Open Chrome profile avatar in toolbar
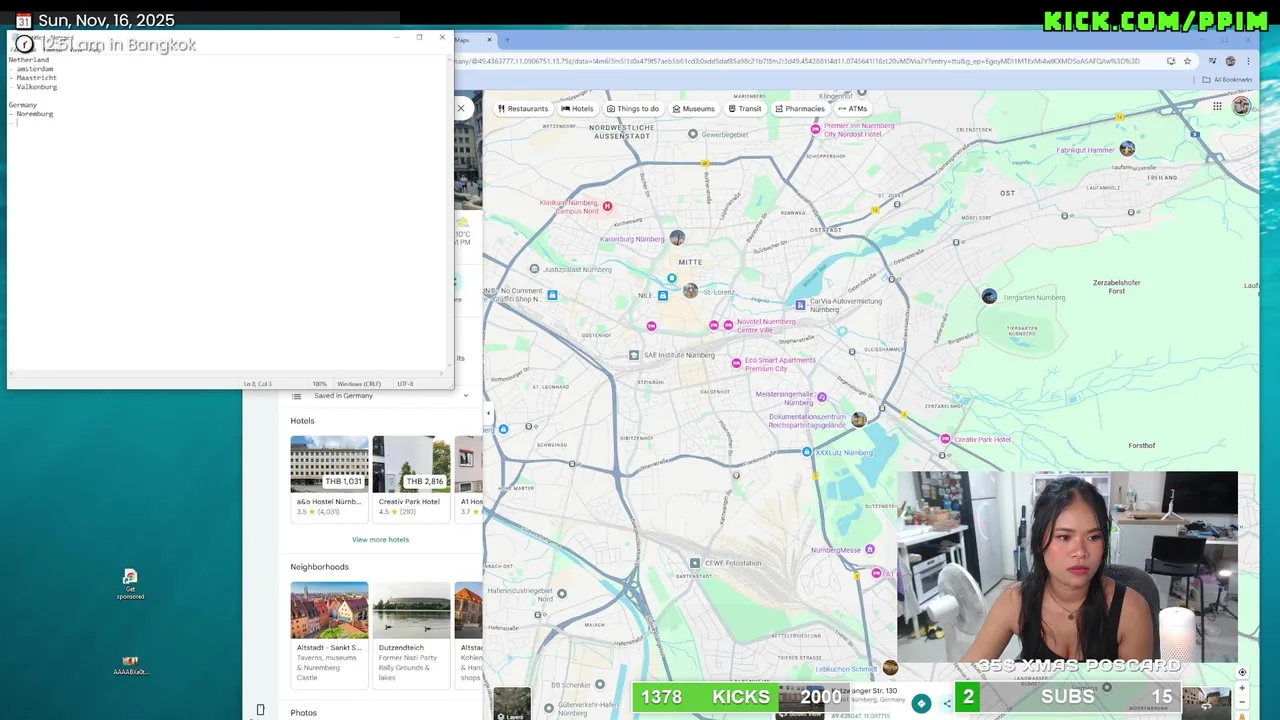The height and width of the screenshot is (720, 1280). tap(1231, 61)
